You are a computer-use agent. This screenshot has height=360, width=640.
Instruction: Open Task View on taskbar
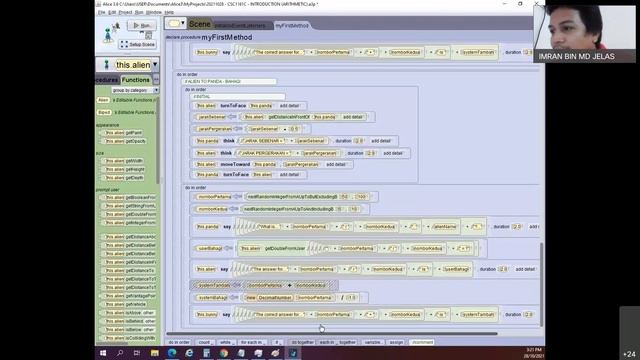pyautogui.click(x=137, y=353)
